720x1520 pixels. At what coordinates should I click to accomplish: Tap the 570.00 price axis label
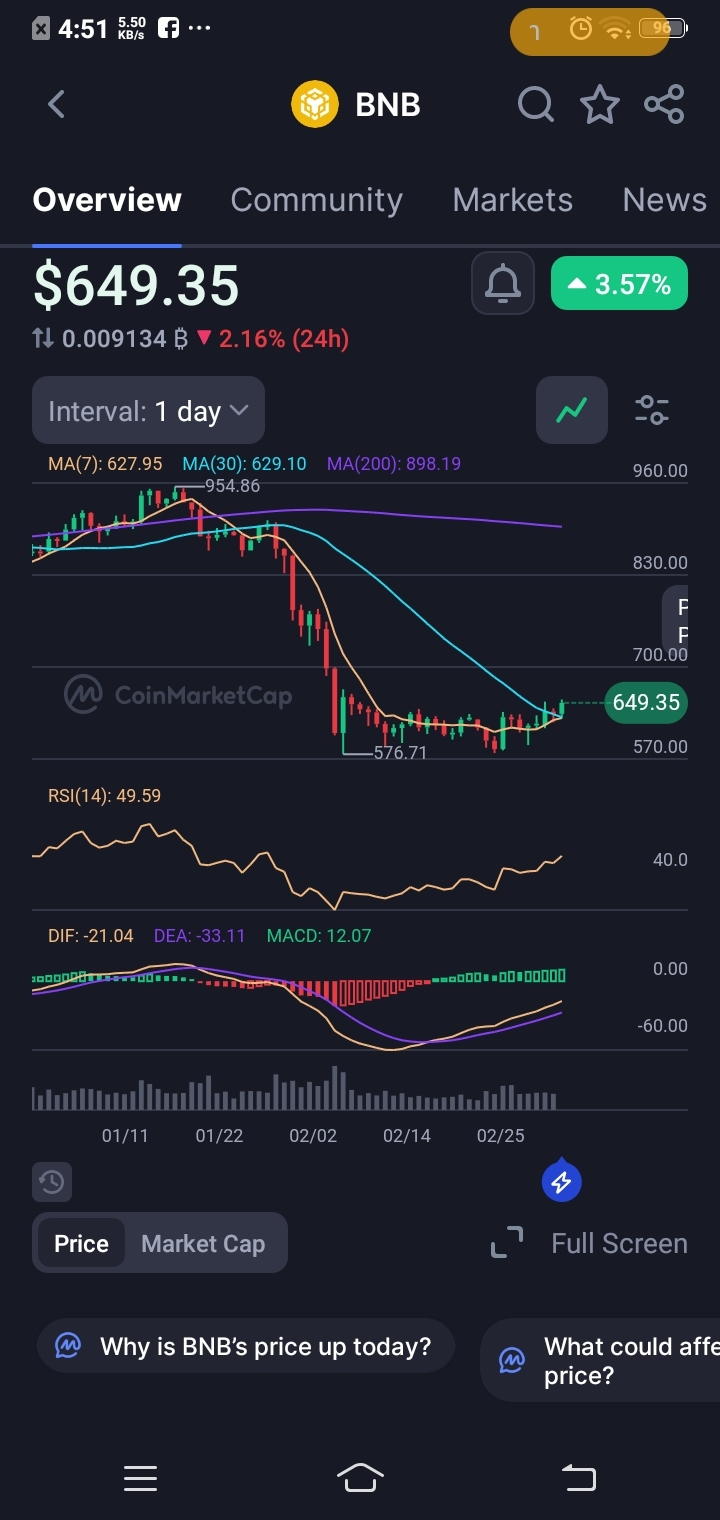tap(660, 747)
